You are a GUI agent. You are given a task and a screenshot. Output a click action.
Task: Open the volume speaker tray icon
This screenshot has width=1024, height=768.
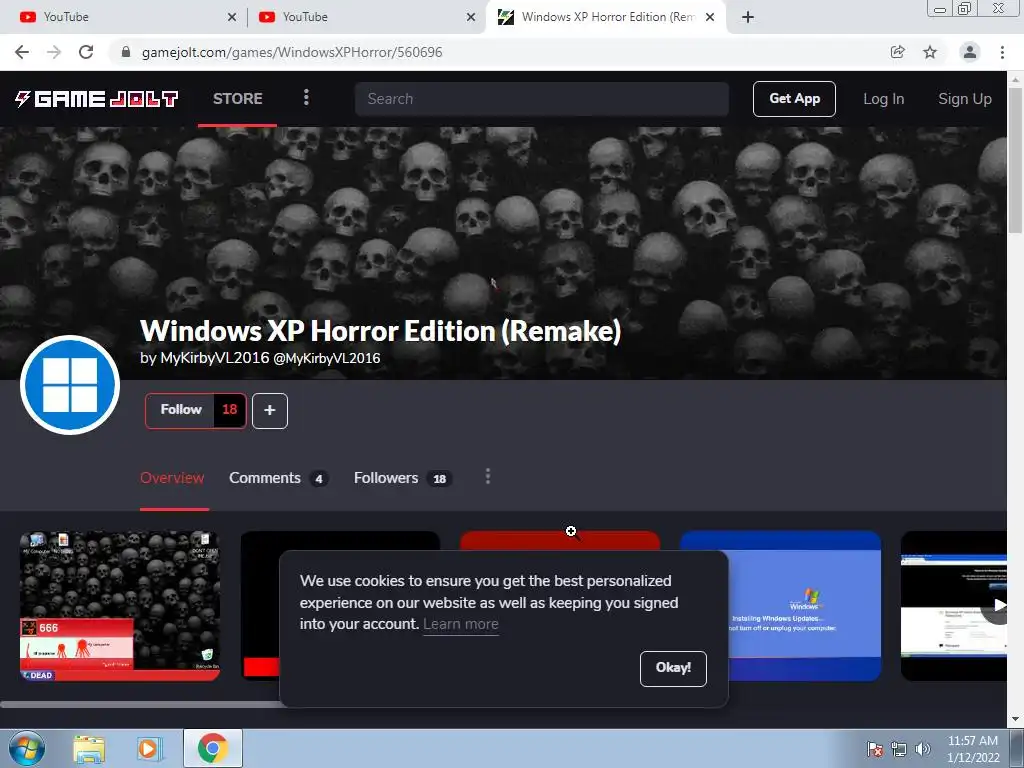[x=923, y=749]
